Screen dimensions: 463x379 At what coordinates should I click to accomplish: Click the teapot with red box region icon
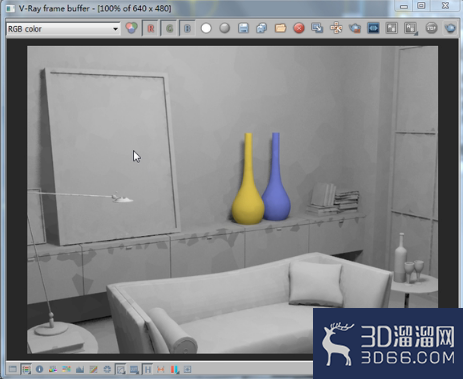tap(355, 28)
